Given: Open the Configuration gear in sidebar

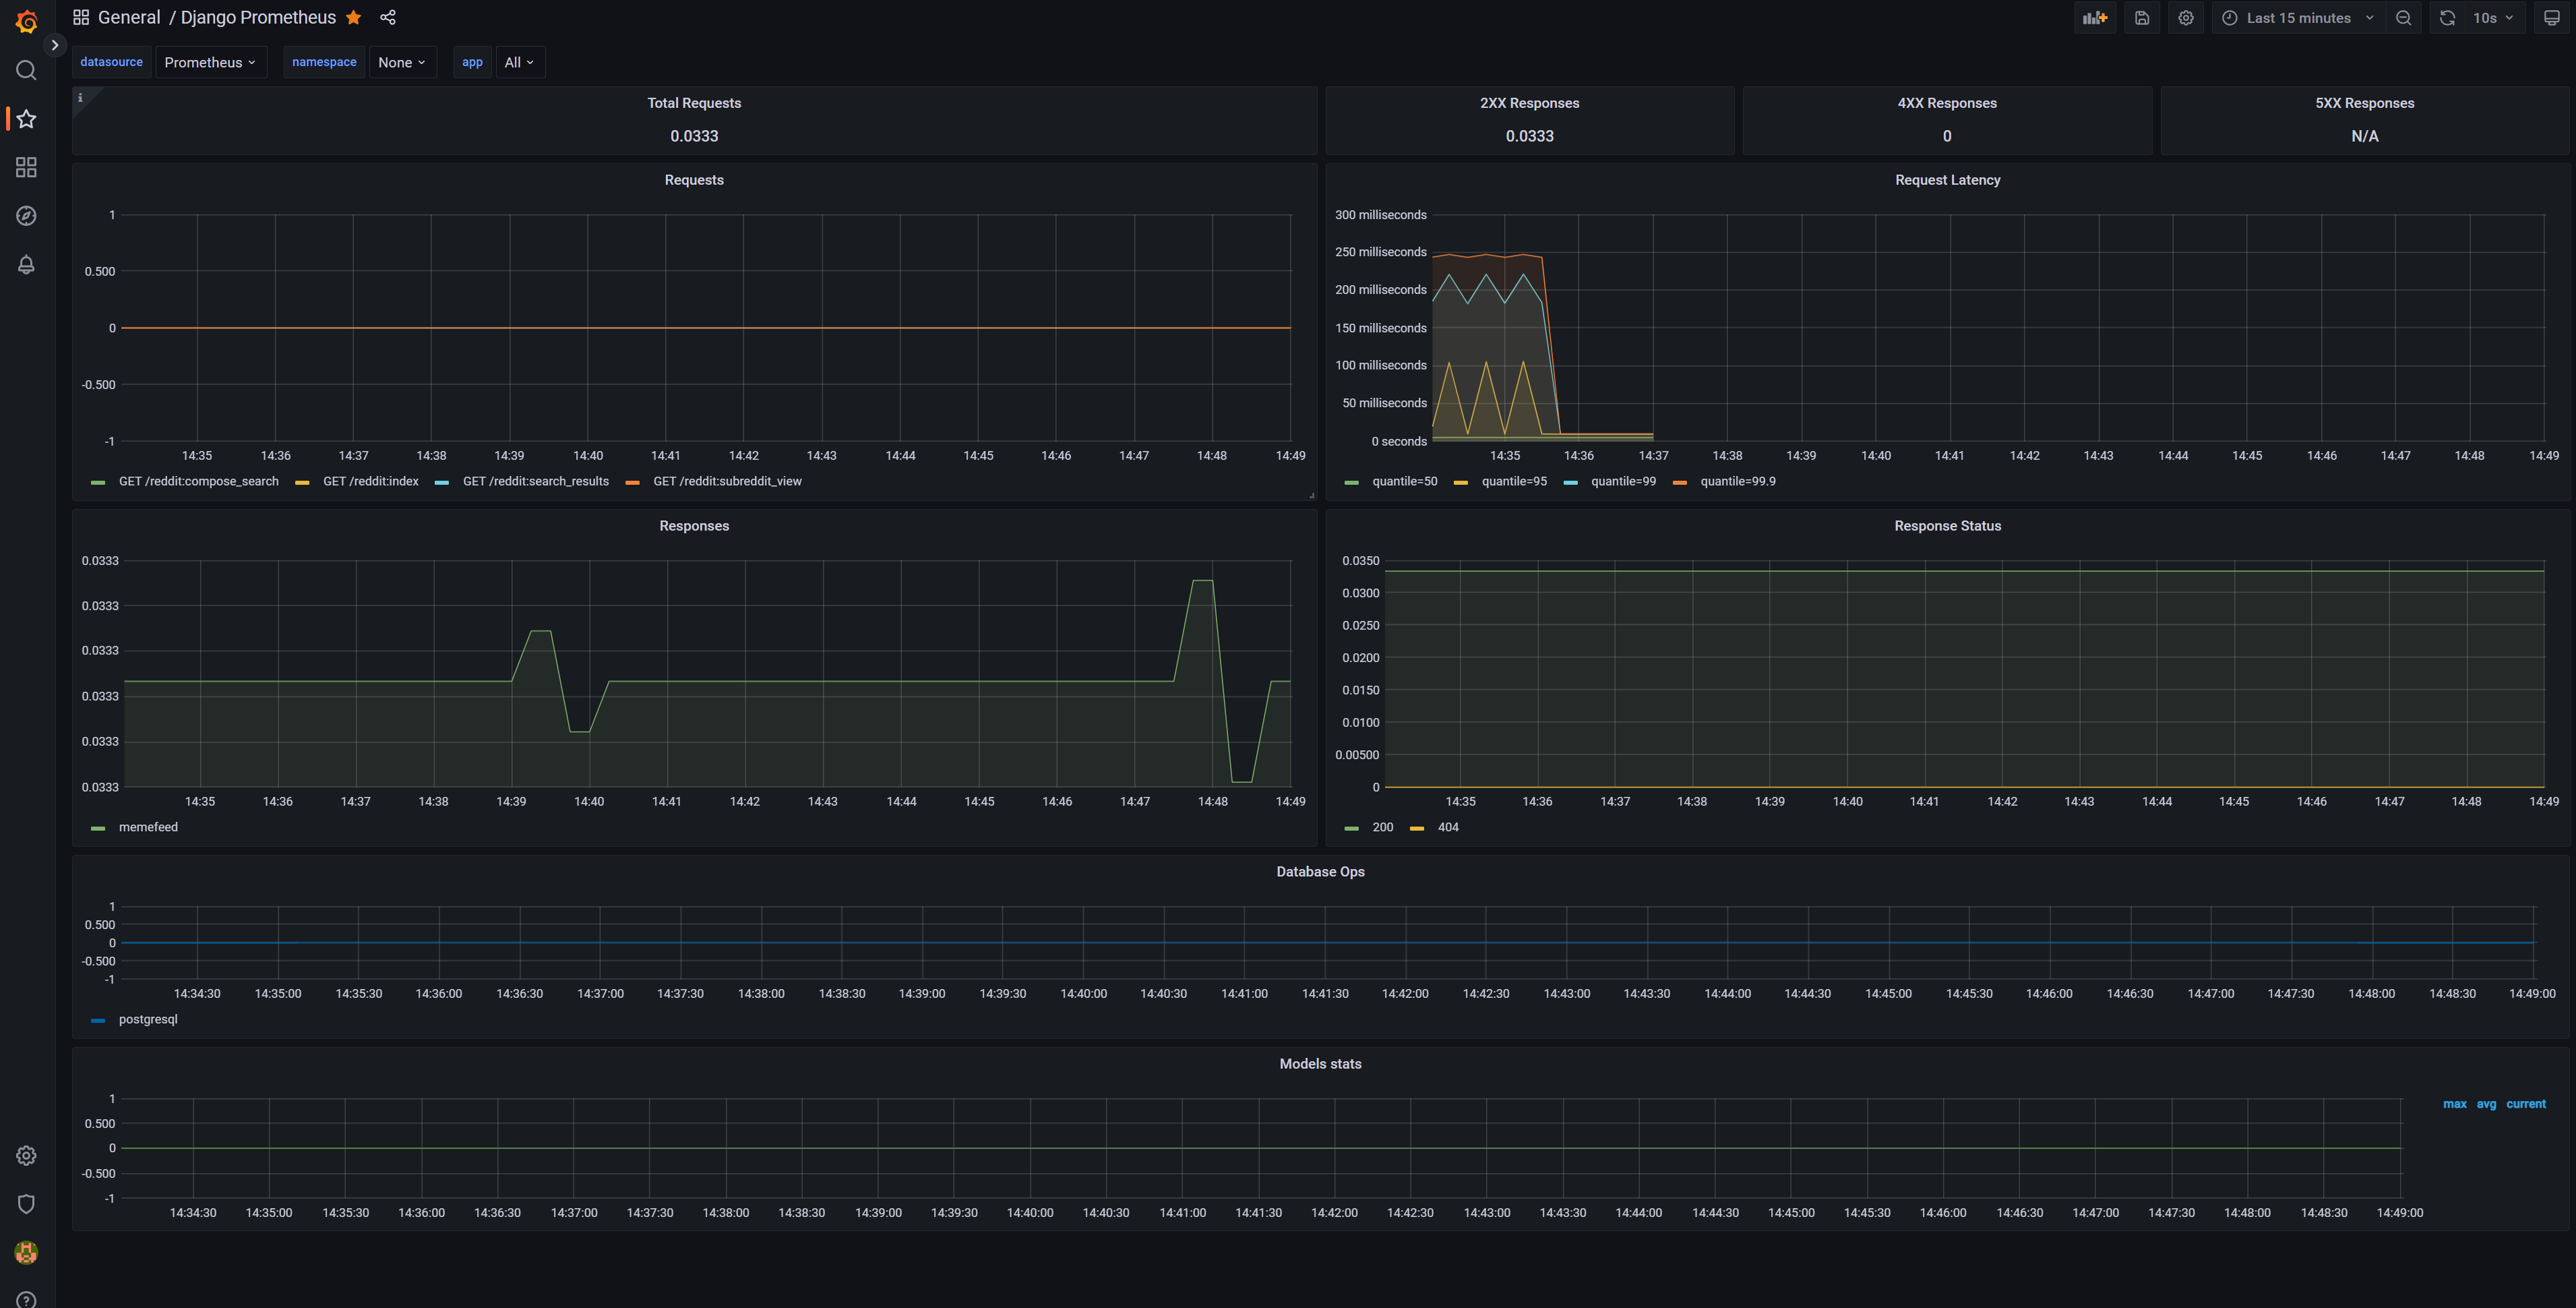Looking at the screenshot, I should pos(27,1156).
